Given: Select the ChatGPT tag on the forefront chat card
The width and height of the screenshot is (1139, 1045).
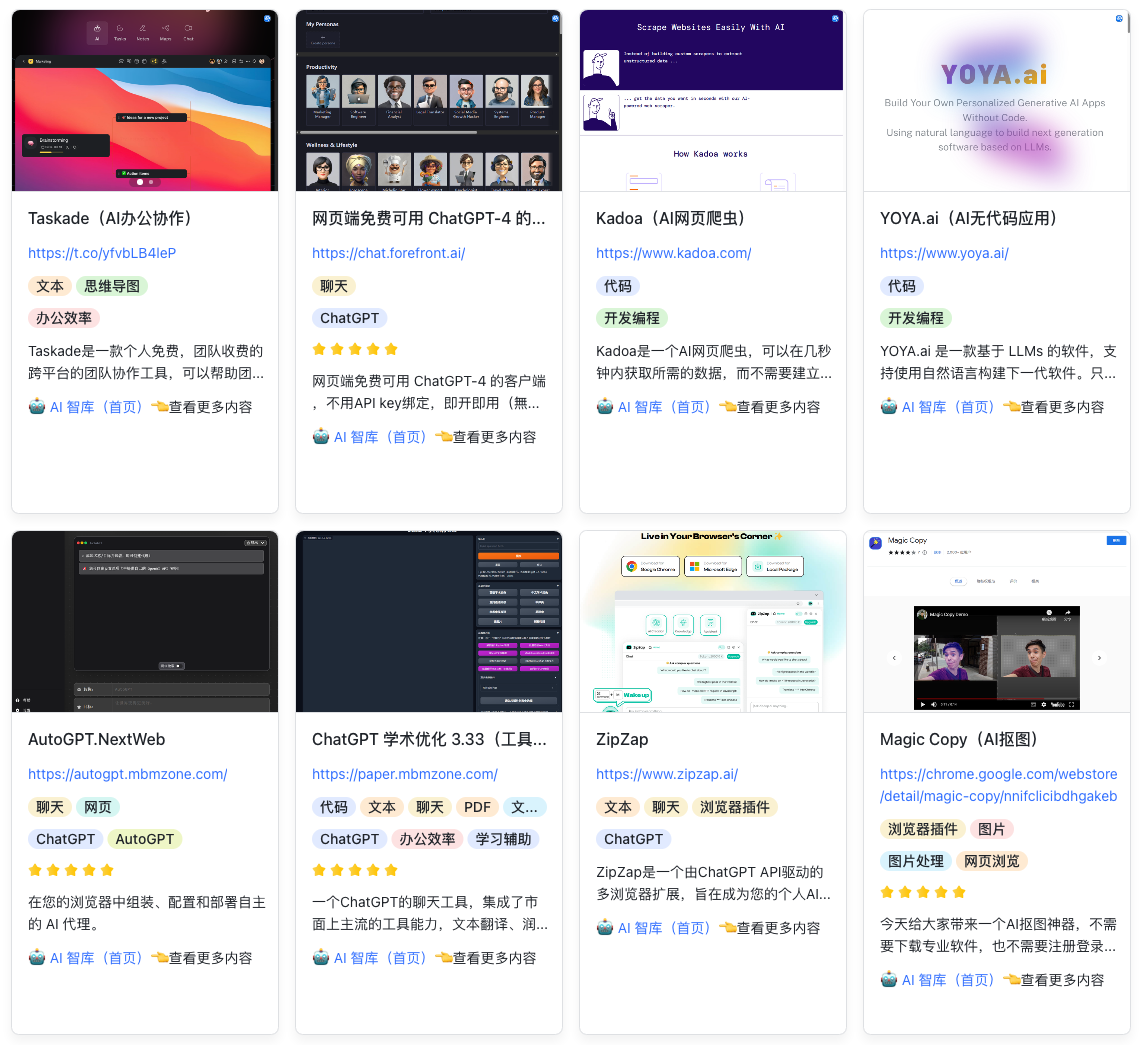Looking at the screenshot, I should pyautogui.click(x=349, y=318).
